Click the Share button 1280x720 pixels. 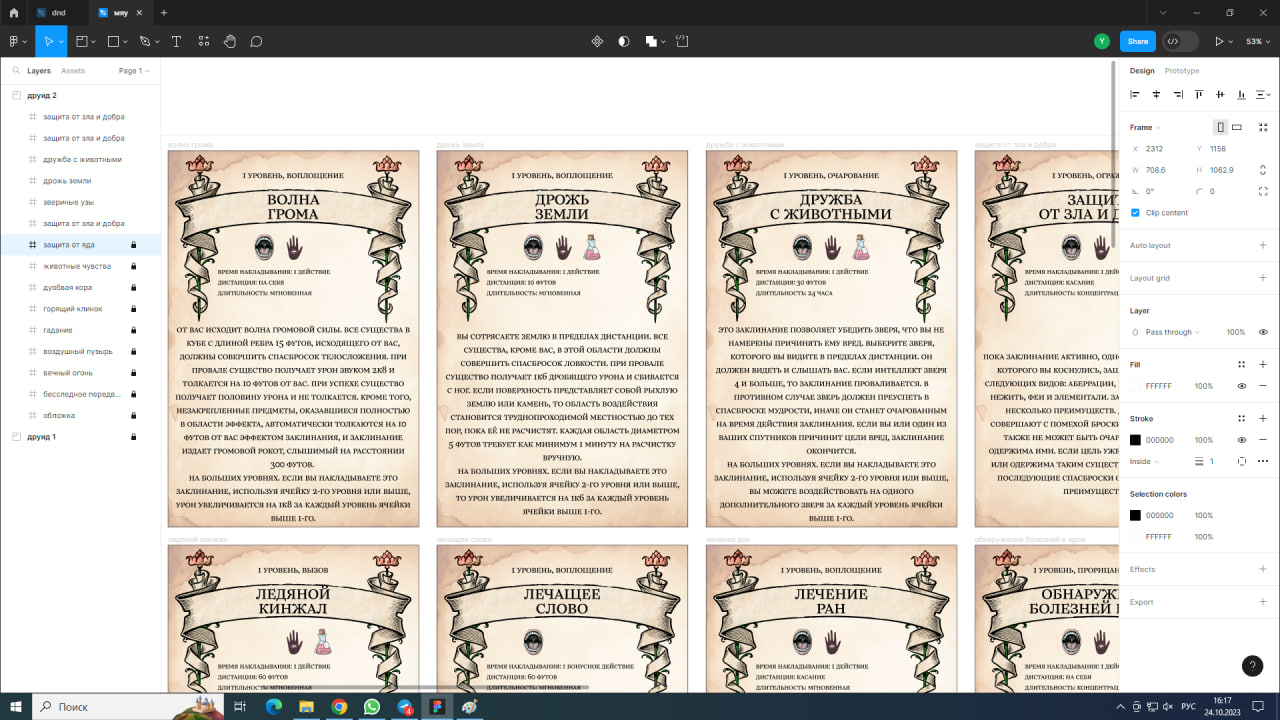click(x=1138, y=41)
